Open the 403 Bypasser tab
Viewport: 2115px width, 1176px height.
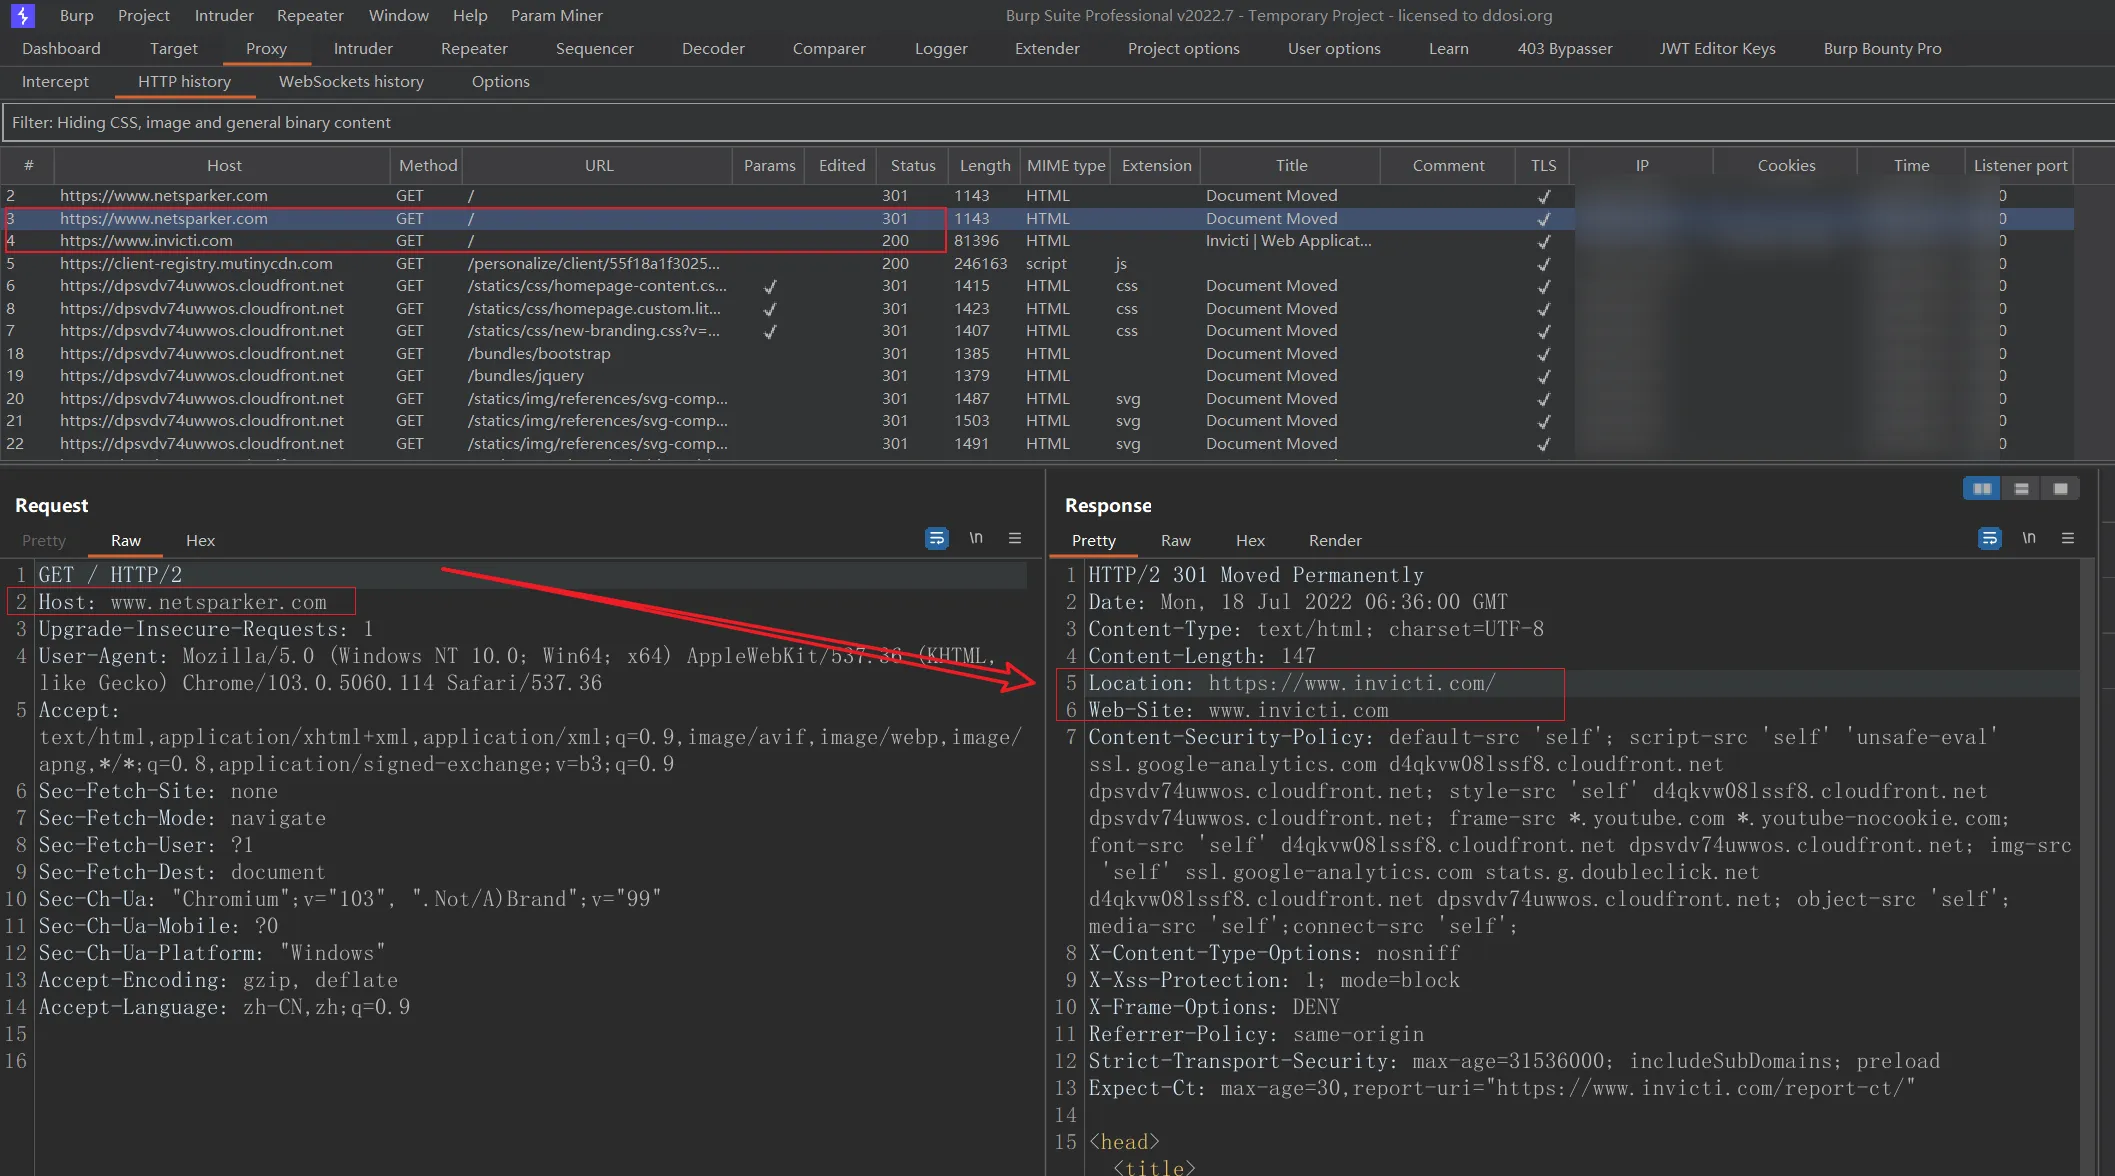[1565, 48]
